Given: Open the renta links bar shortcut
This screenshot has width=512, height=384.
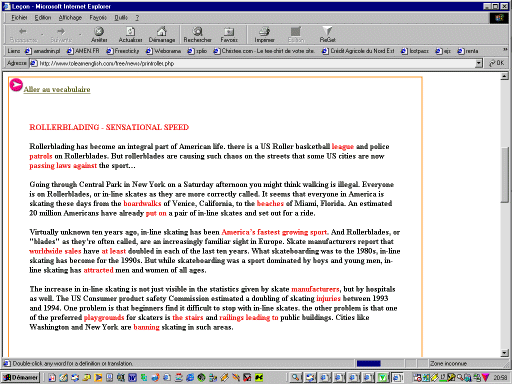Looking at the screenshot, I should pos(468,51).
